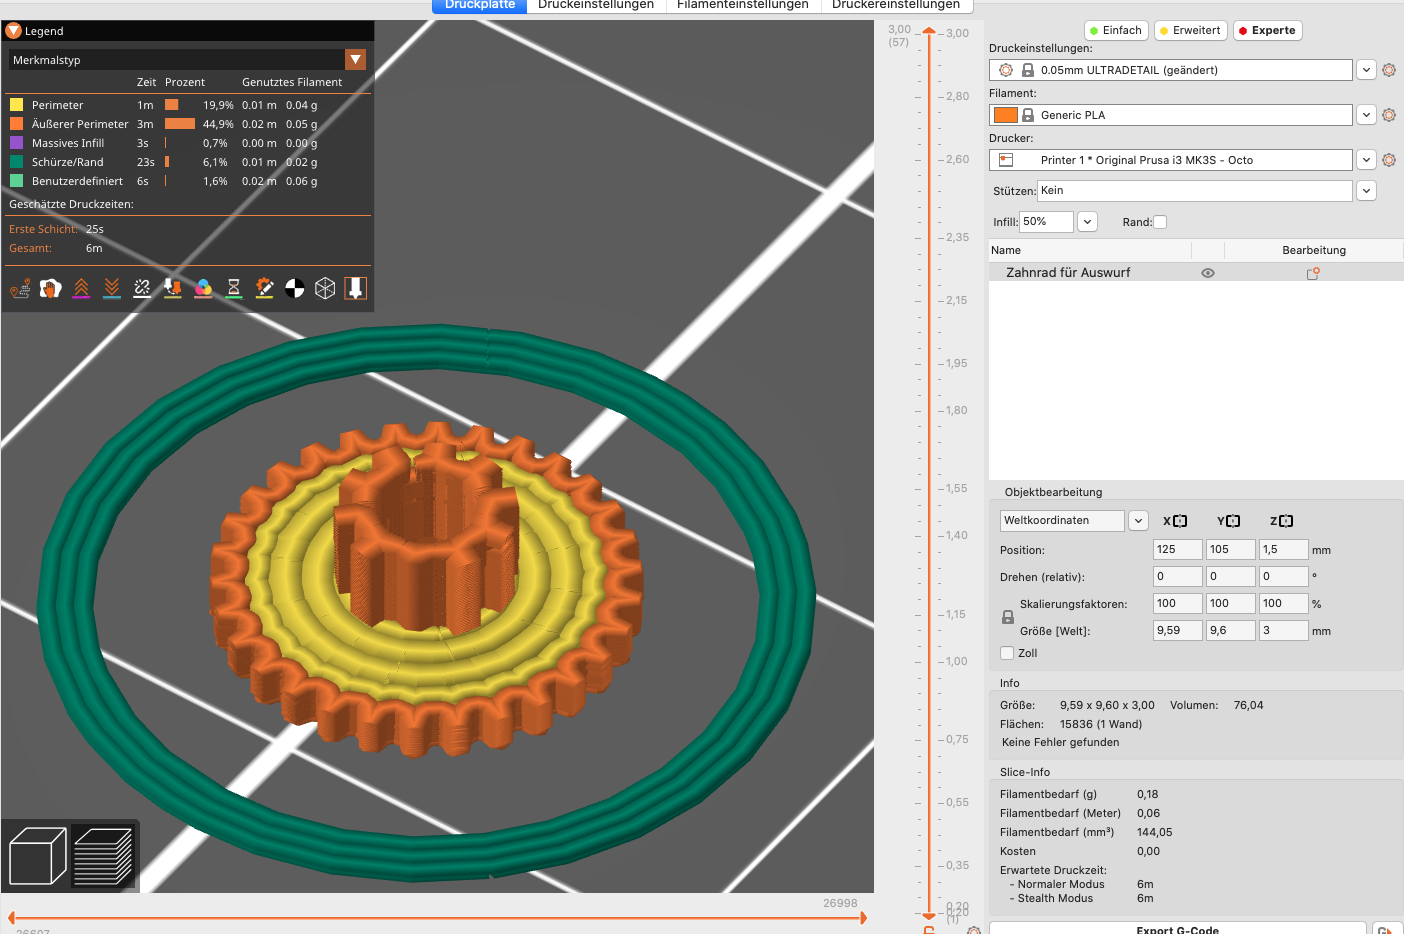
Task: Toggle retractions visualization
Action: (x=81, y=288)
